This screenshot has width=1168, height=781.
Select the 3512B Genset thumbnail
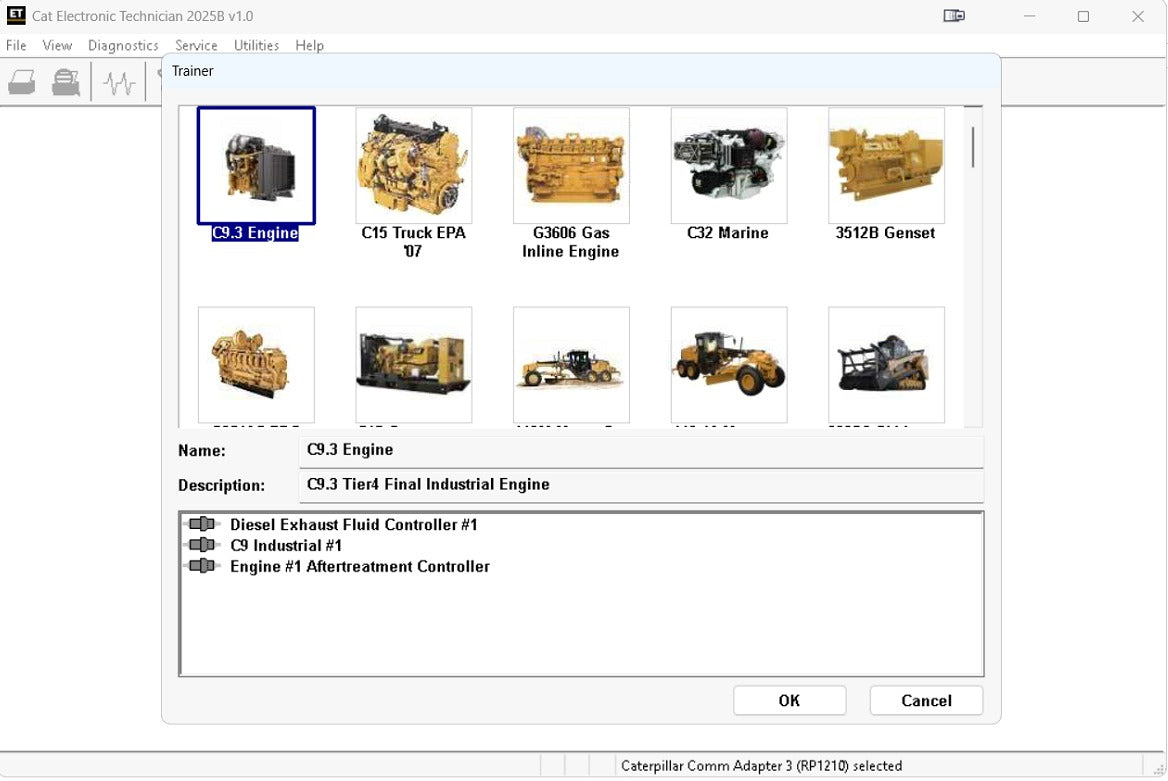tap(885, 165)
